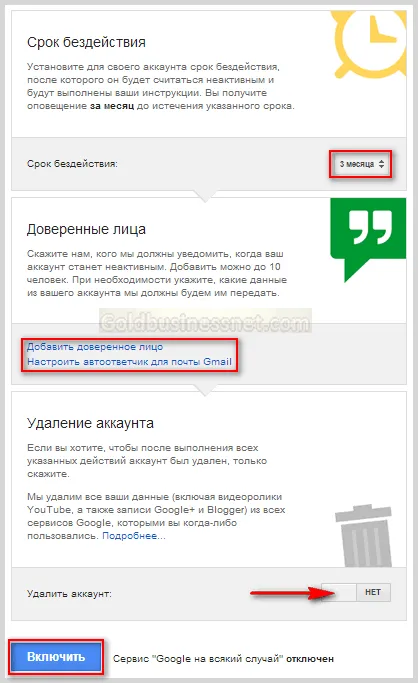The width and height of the screenshot is (418, 683).
Task: Click the 'Срок бездействия:' field label
Action: 72,164
